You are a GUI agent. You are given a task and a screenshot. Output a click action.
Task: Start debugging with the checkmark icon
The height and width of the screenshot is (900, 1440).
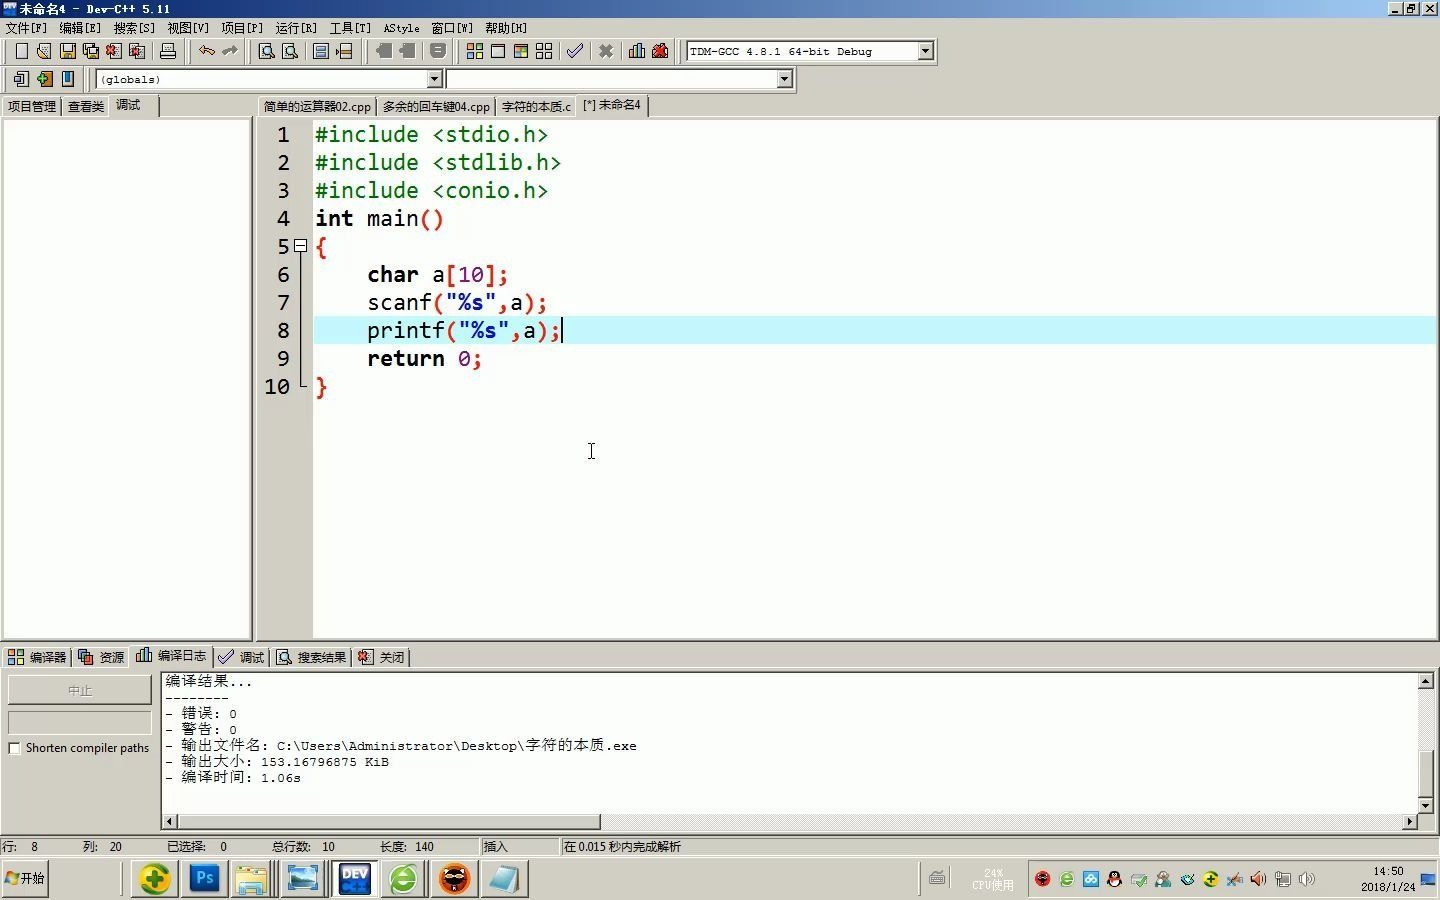tap(575, 51)
